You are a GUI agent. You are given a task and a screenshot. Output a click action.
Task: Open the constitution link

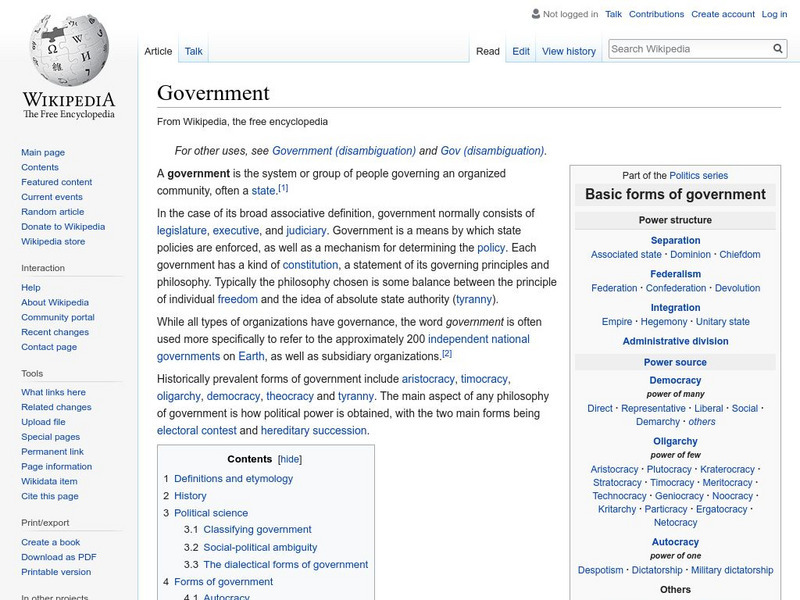pyautogui.click(x=310, y=264)
